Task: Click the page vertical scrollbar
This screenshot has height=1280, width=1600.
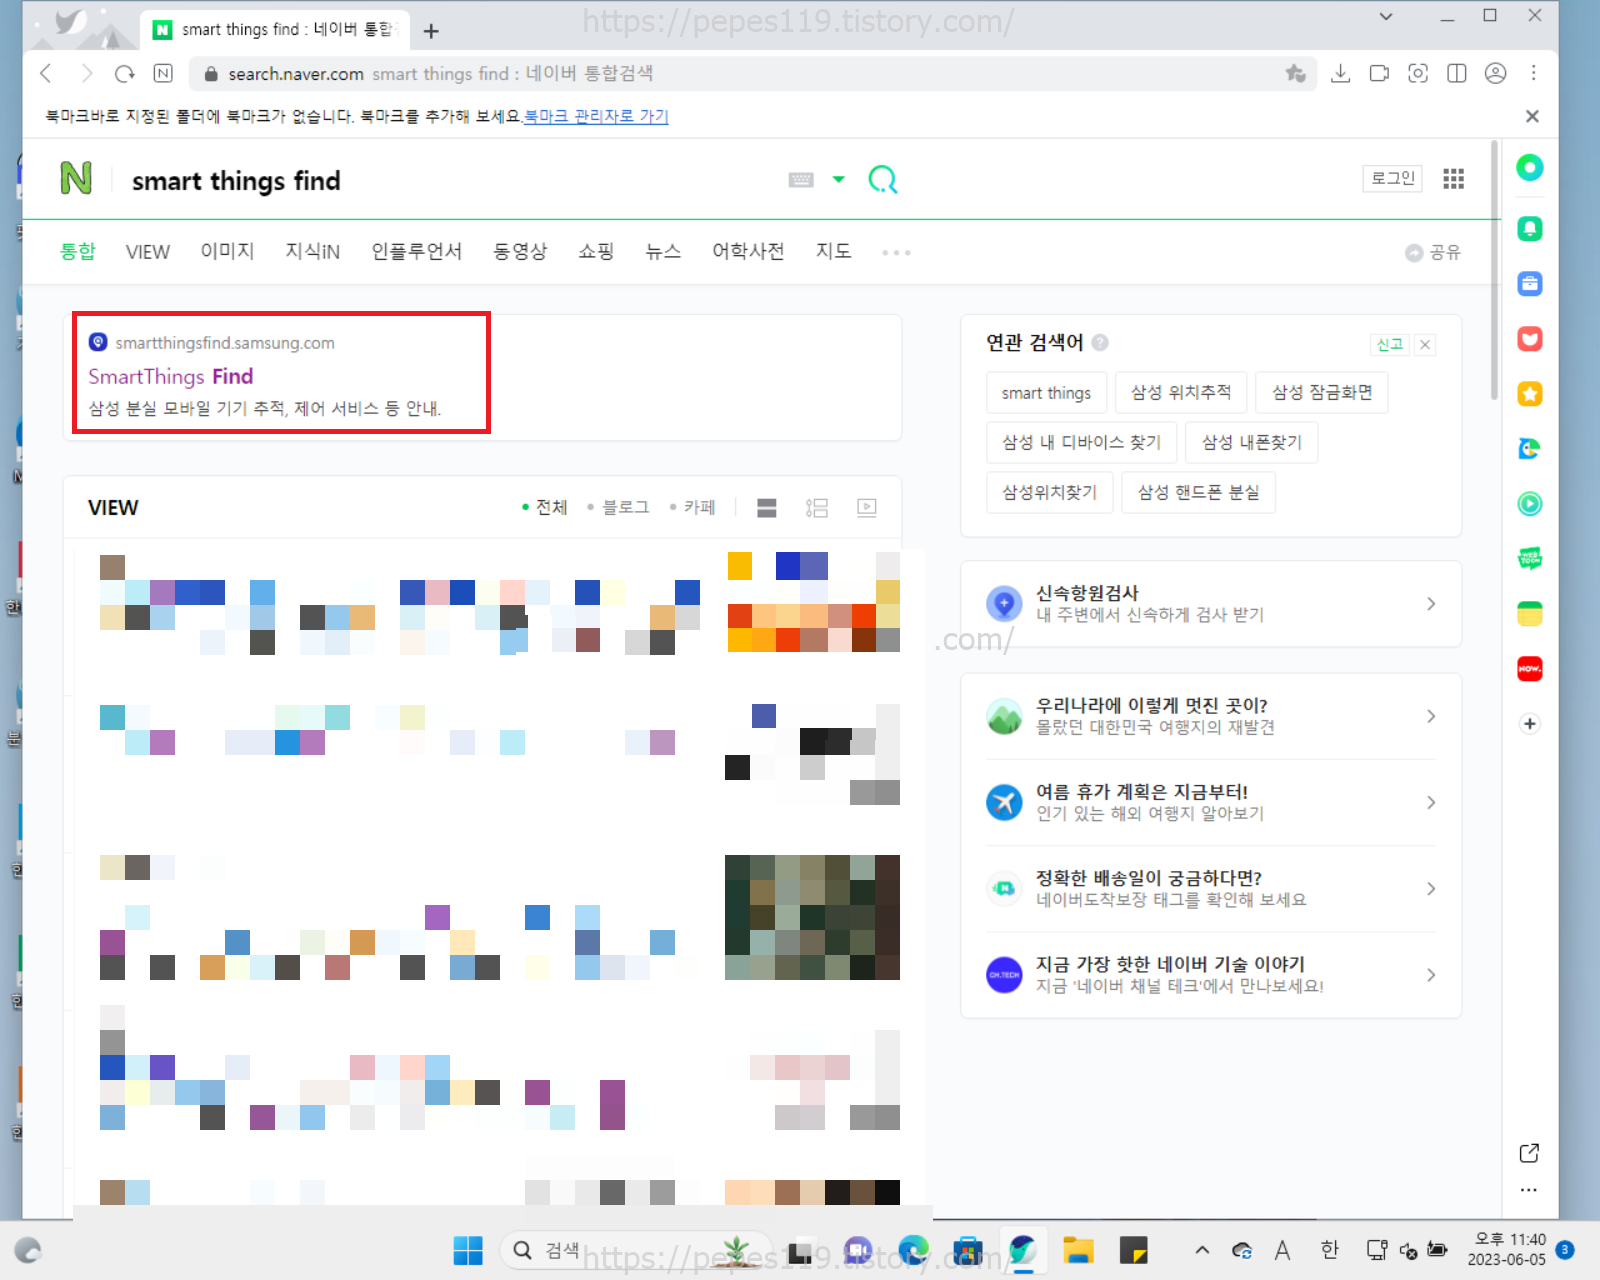Action: pyautogui.click(x=1495, y=270)
